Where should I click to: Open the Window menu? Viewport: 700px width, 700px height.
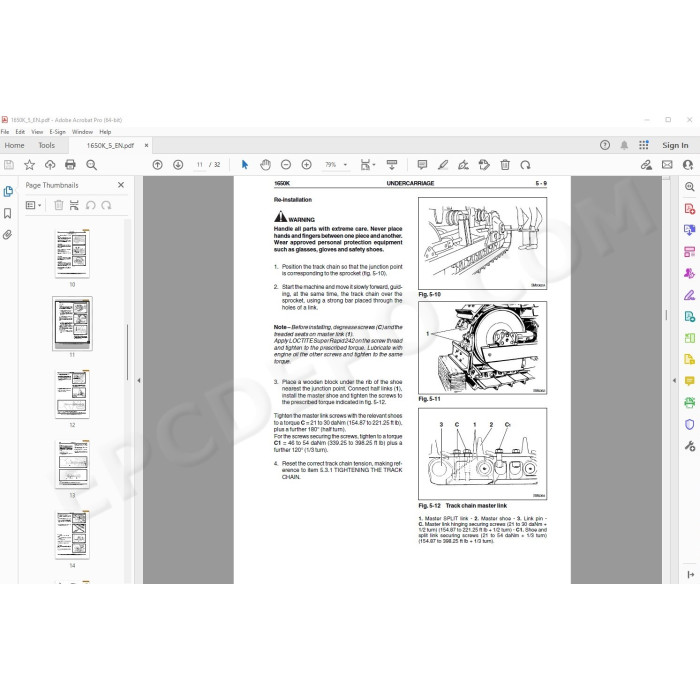(x=82, y=132)
